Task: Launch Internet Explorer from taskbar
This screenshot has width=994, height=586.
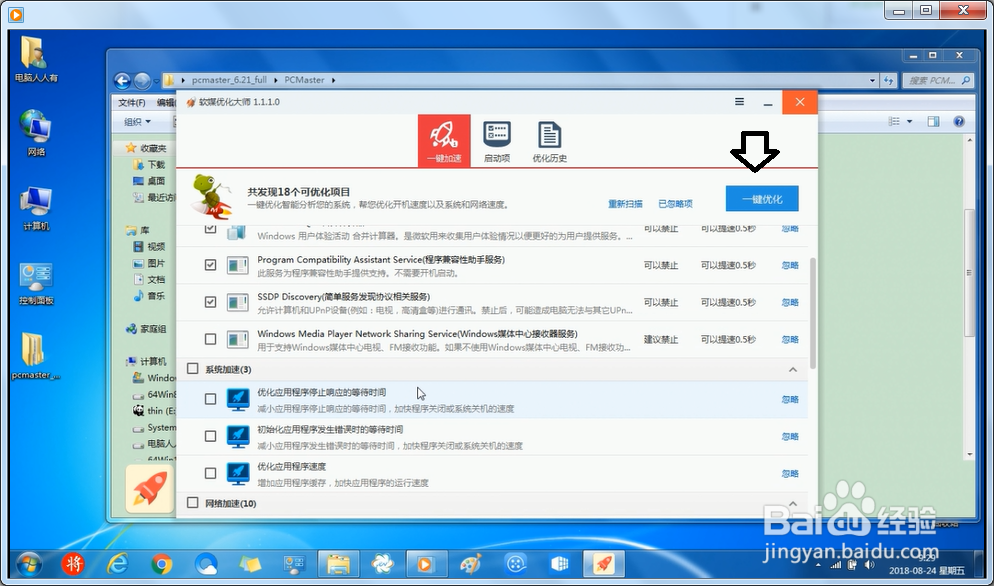Action: point(117,564)
